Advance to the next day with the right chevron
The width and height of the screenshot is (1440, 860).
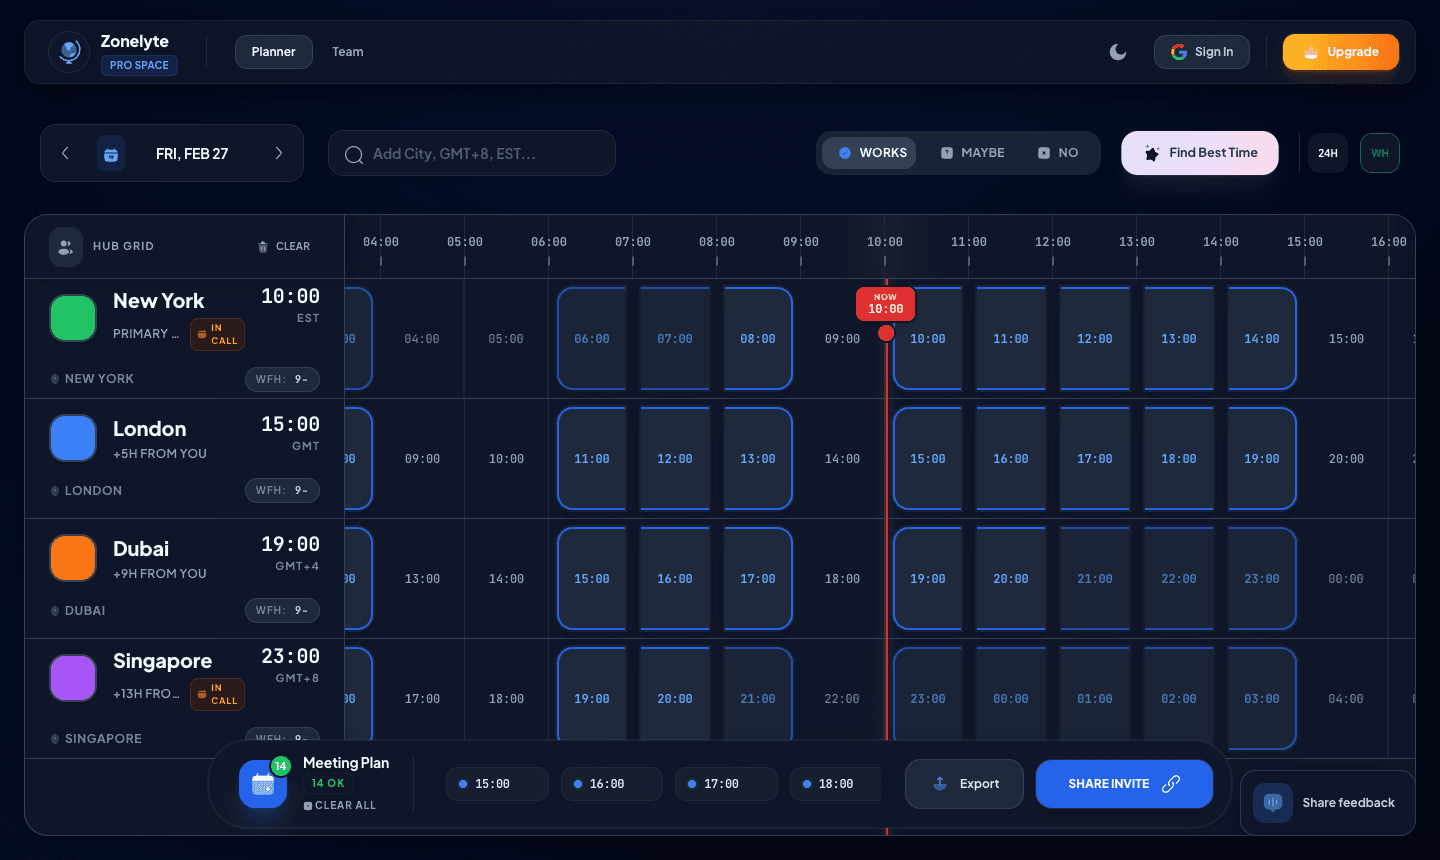[279, 153]
